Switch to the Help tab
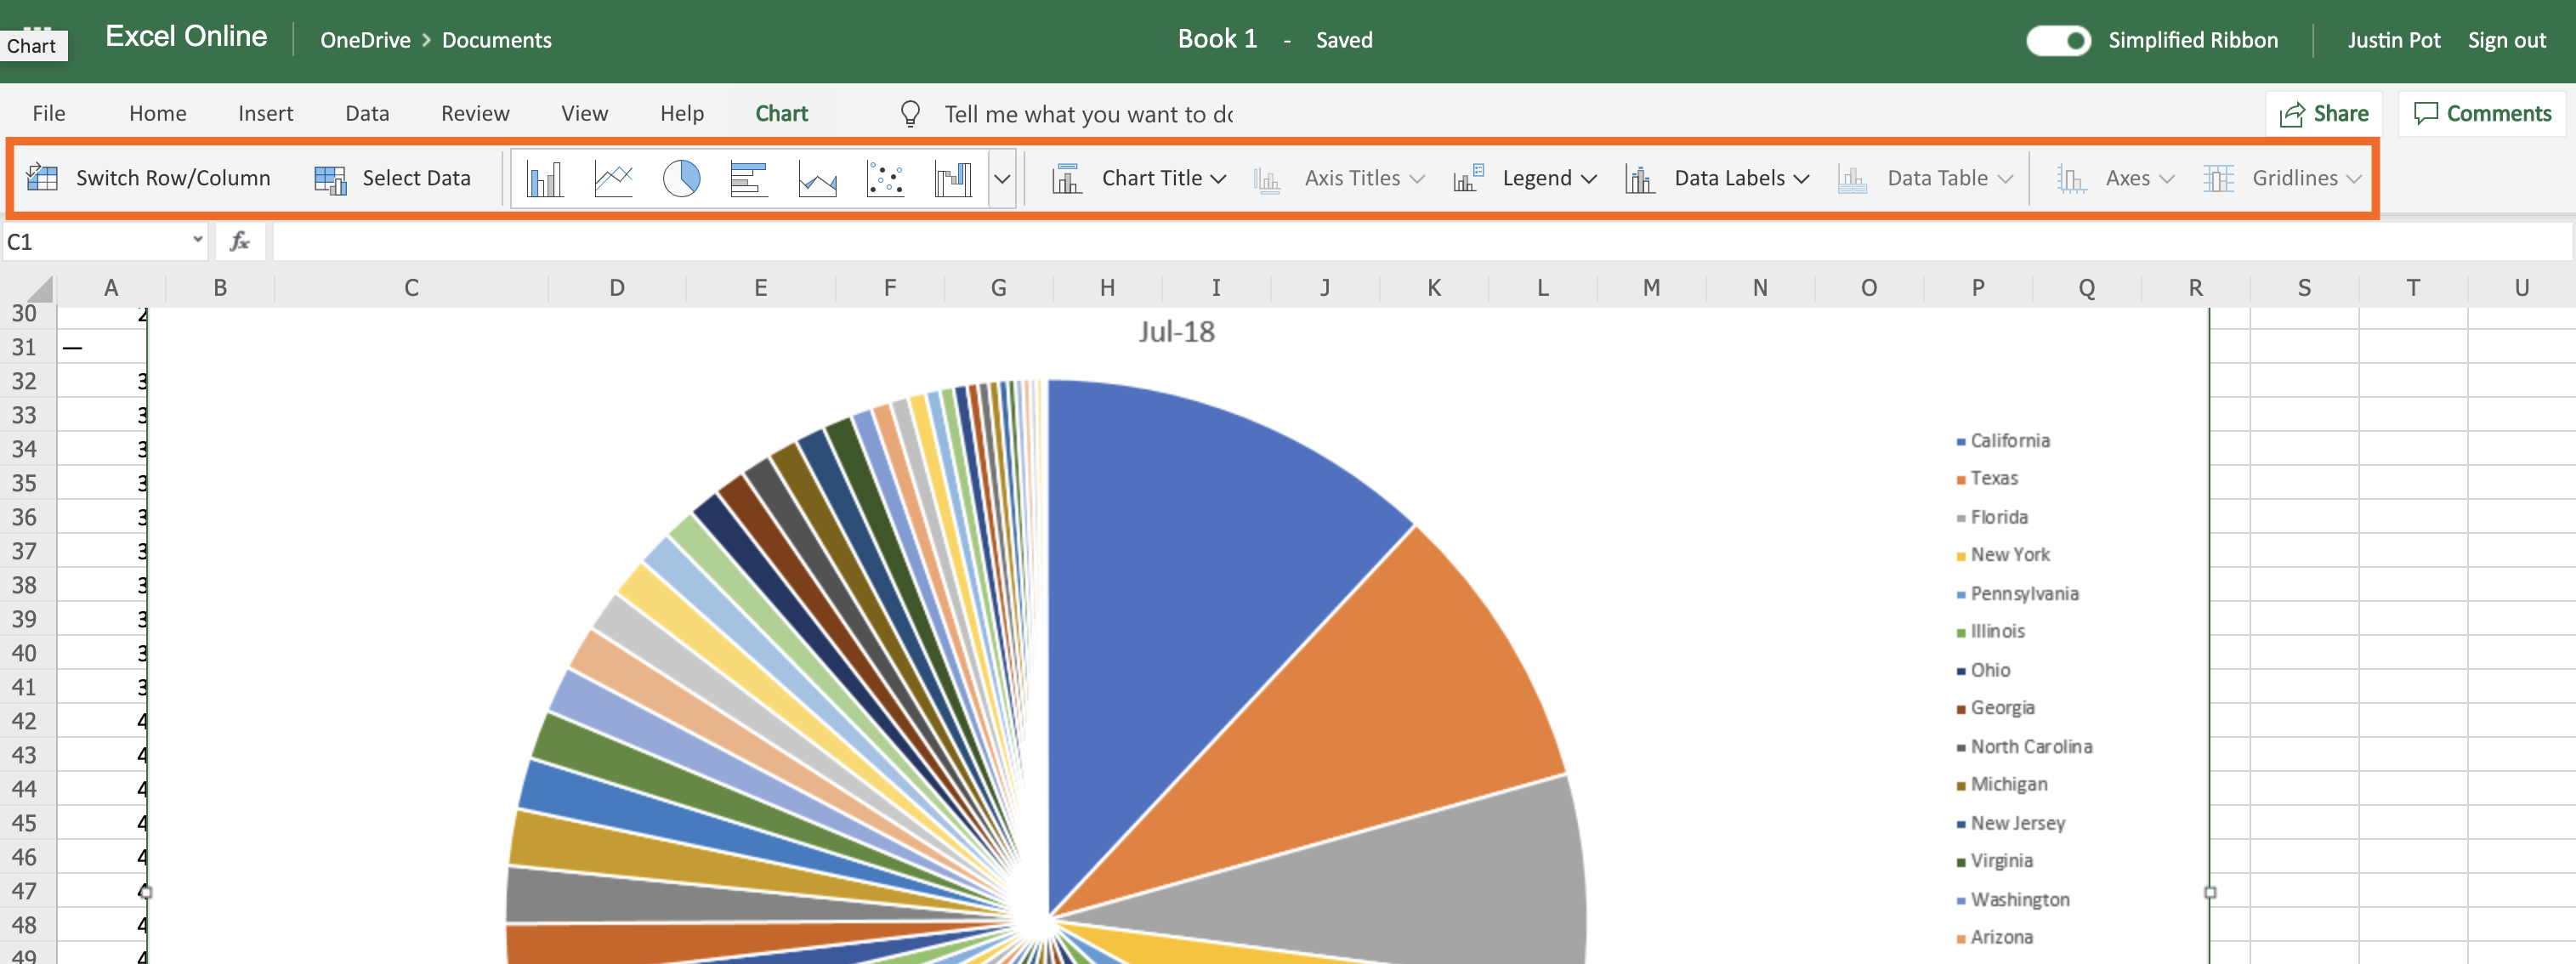This screenshot has width=2576, height=964. click(x=682, y=113)
